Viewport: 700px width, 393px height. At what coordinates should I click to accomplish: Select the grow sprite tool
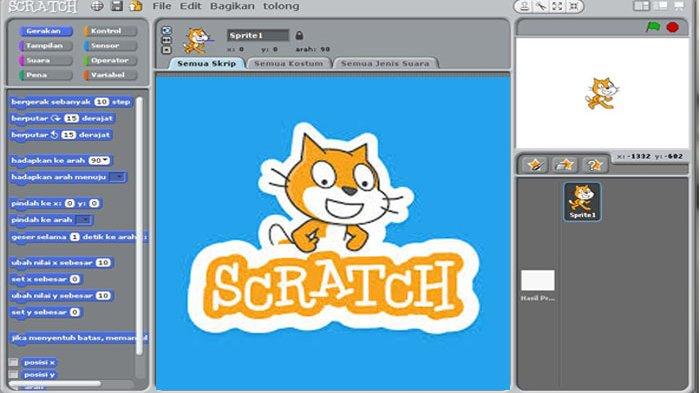[x=557, y=6]
